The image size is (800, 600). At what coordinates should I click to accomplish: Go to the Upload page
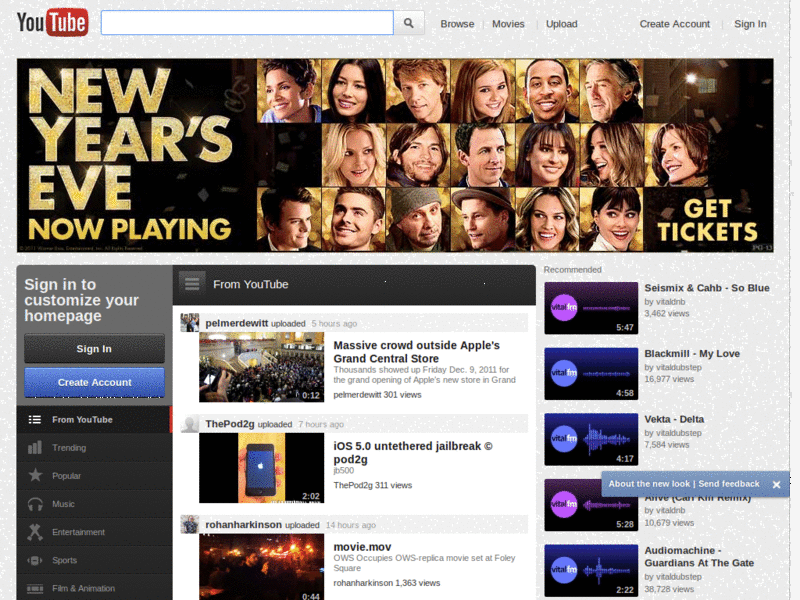click(x=562, y=24)
